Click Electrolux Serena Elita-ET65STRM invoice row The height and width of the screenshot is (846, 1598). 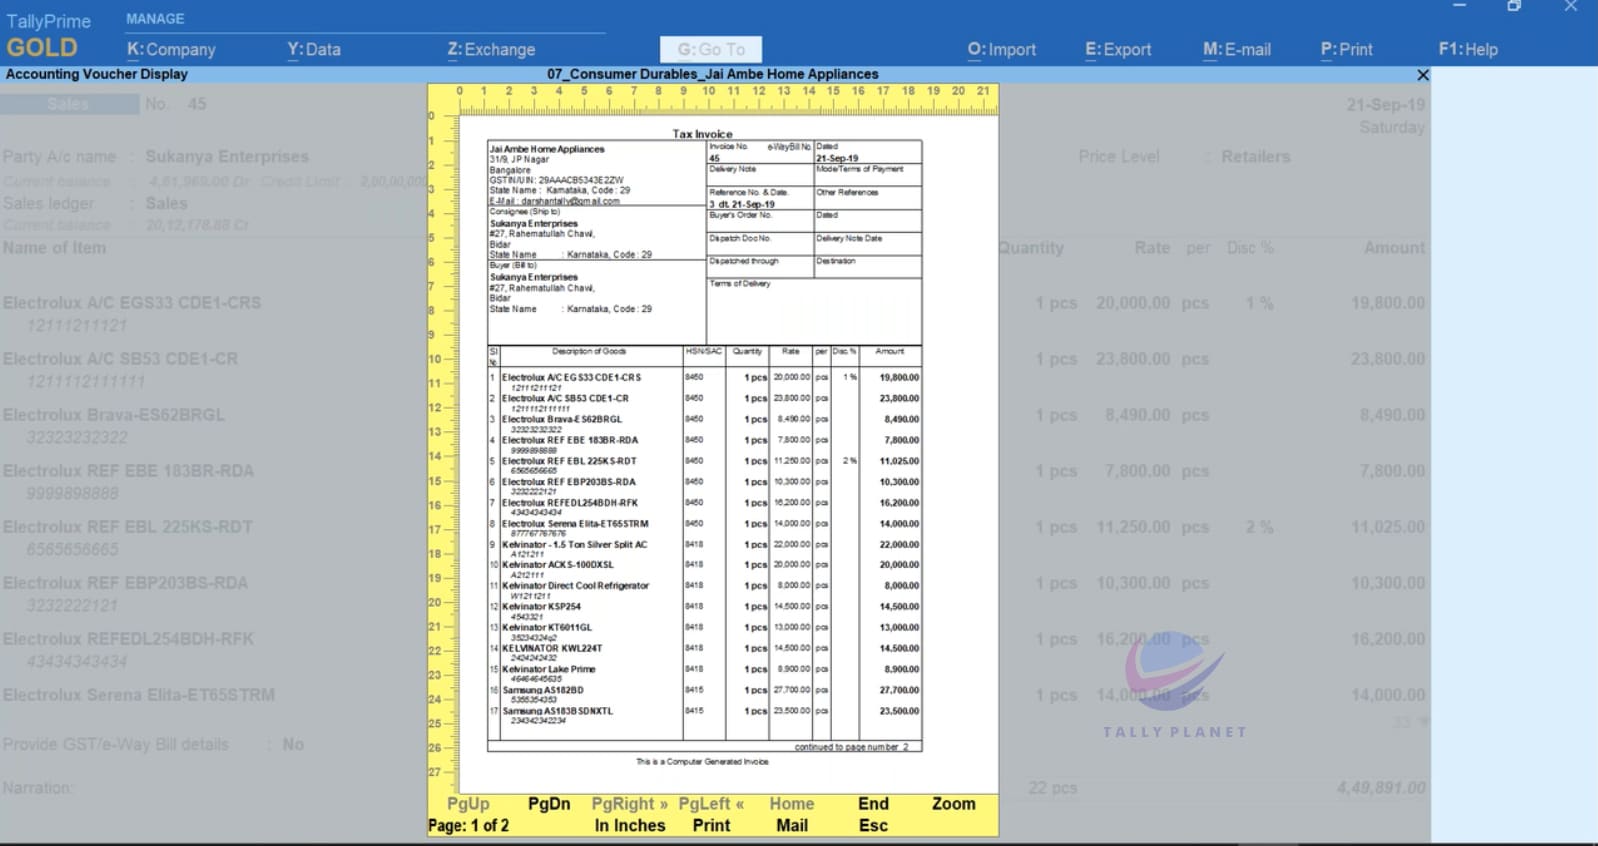[x=704, y=527]
